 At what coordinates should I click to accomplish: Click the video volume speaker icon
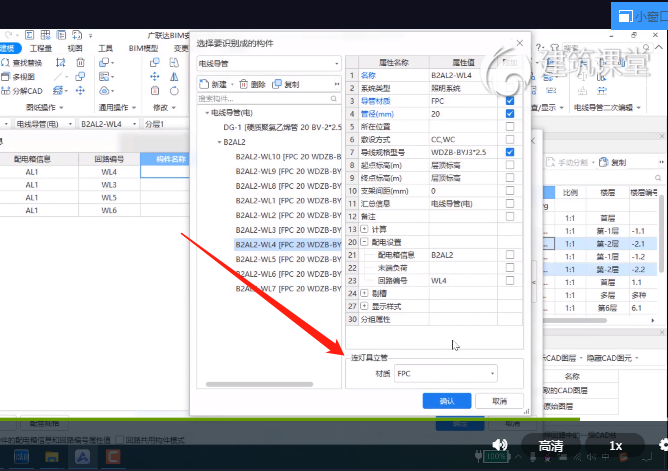500,445
